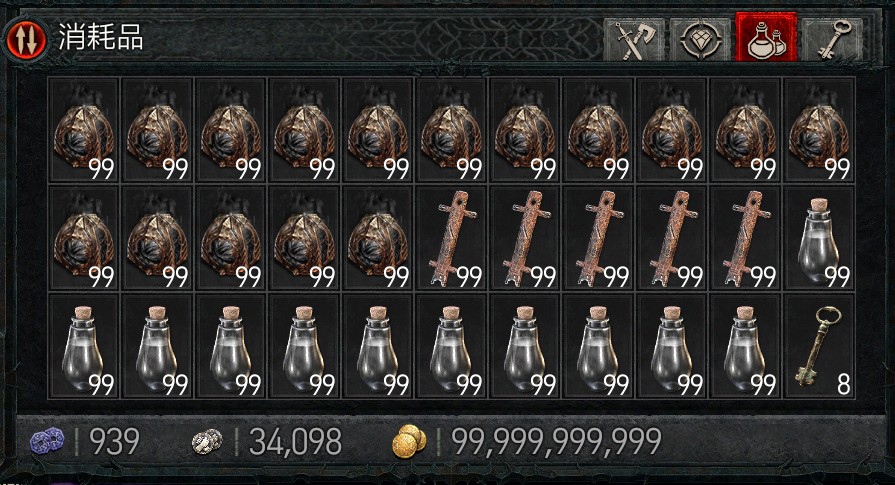Select the first rusty cross-shaped item stack
895x485 pixels.
point(451,238)
